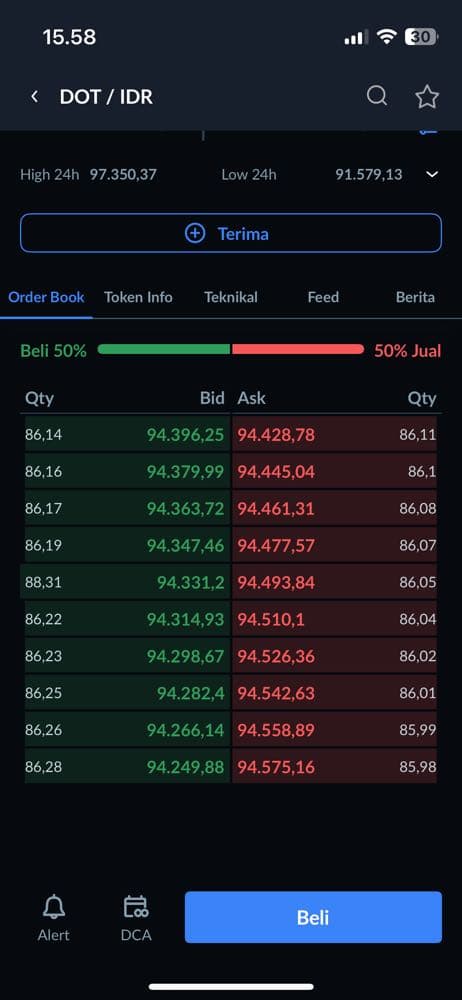
Task: Tap the back arrow next to DOT / IDR
Action: [34, 96]
